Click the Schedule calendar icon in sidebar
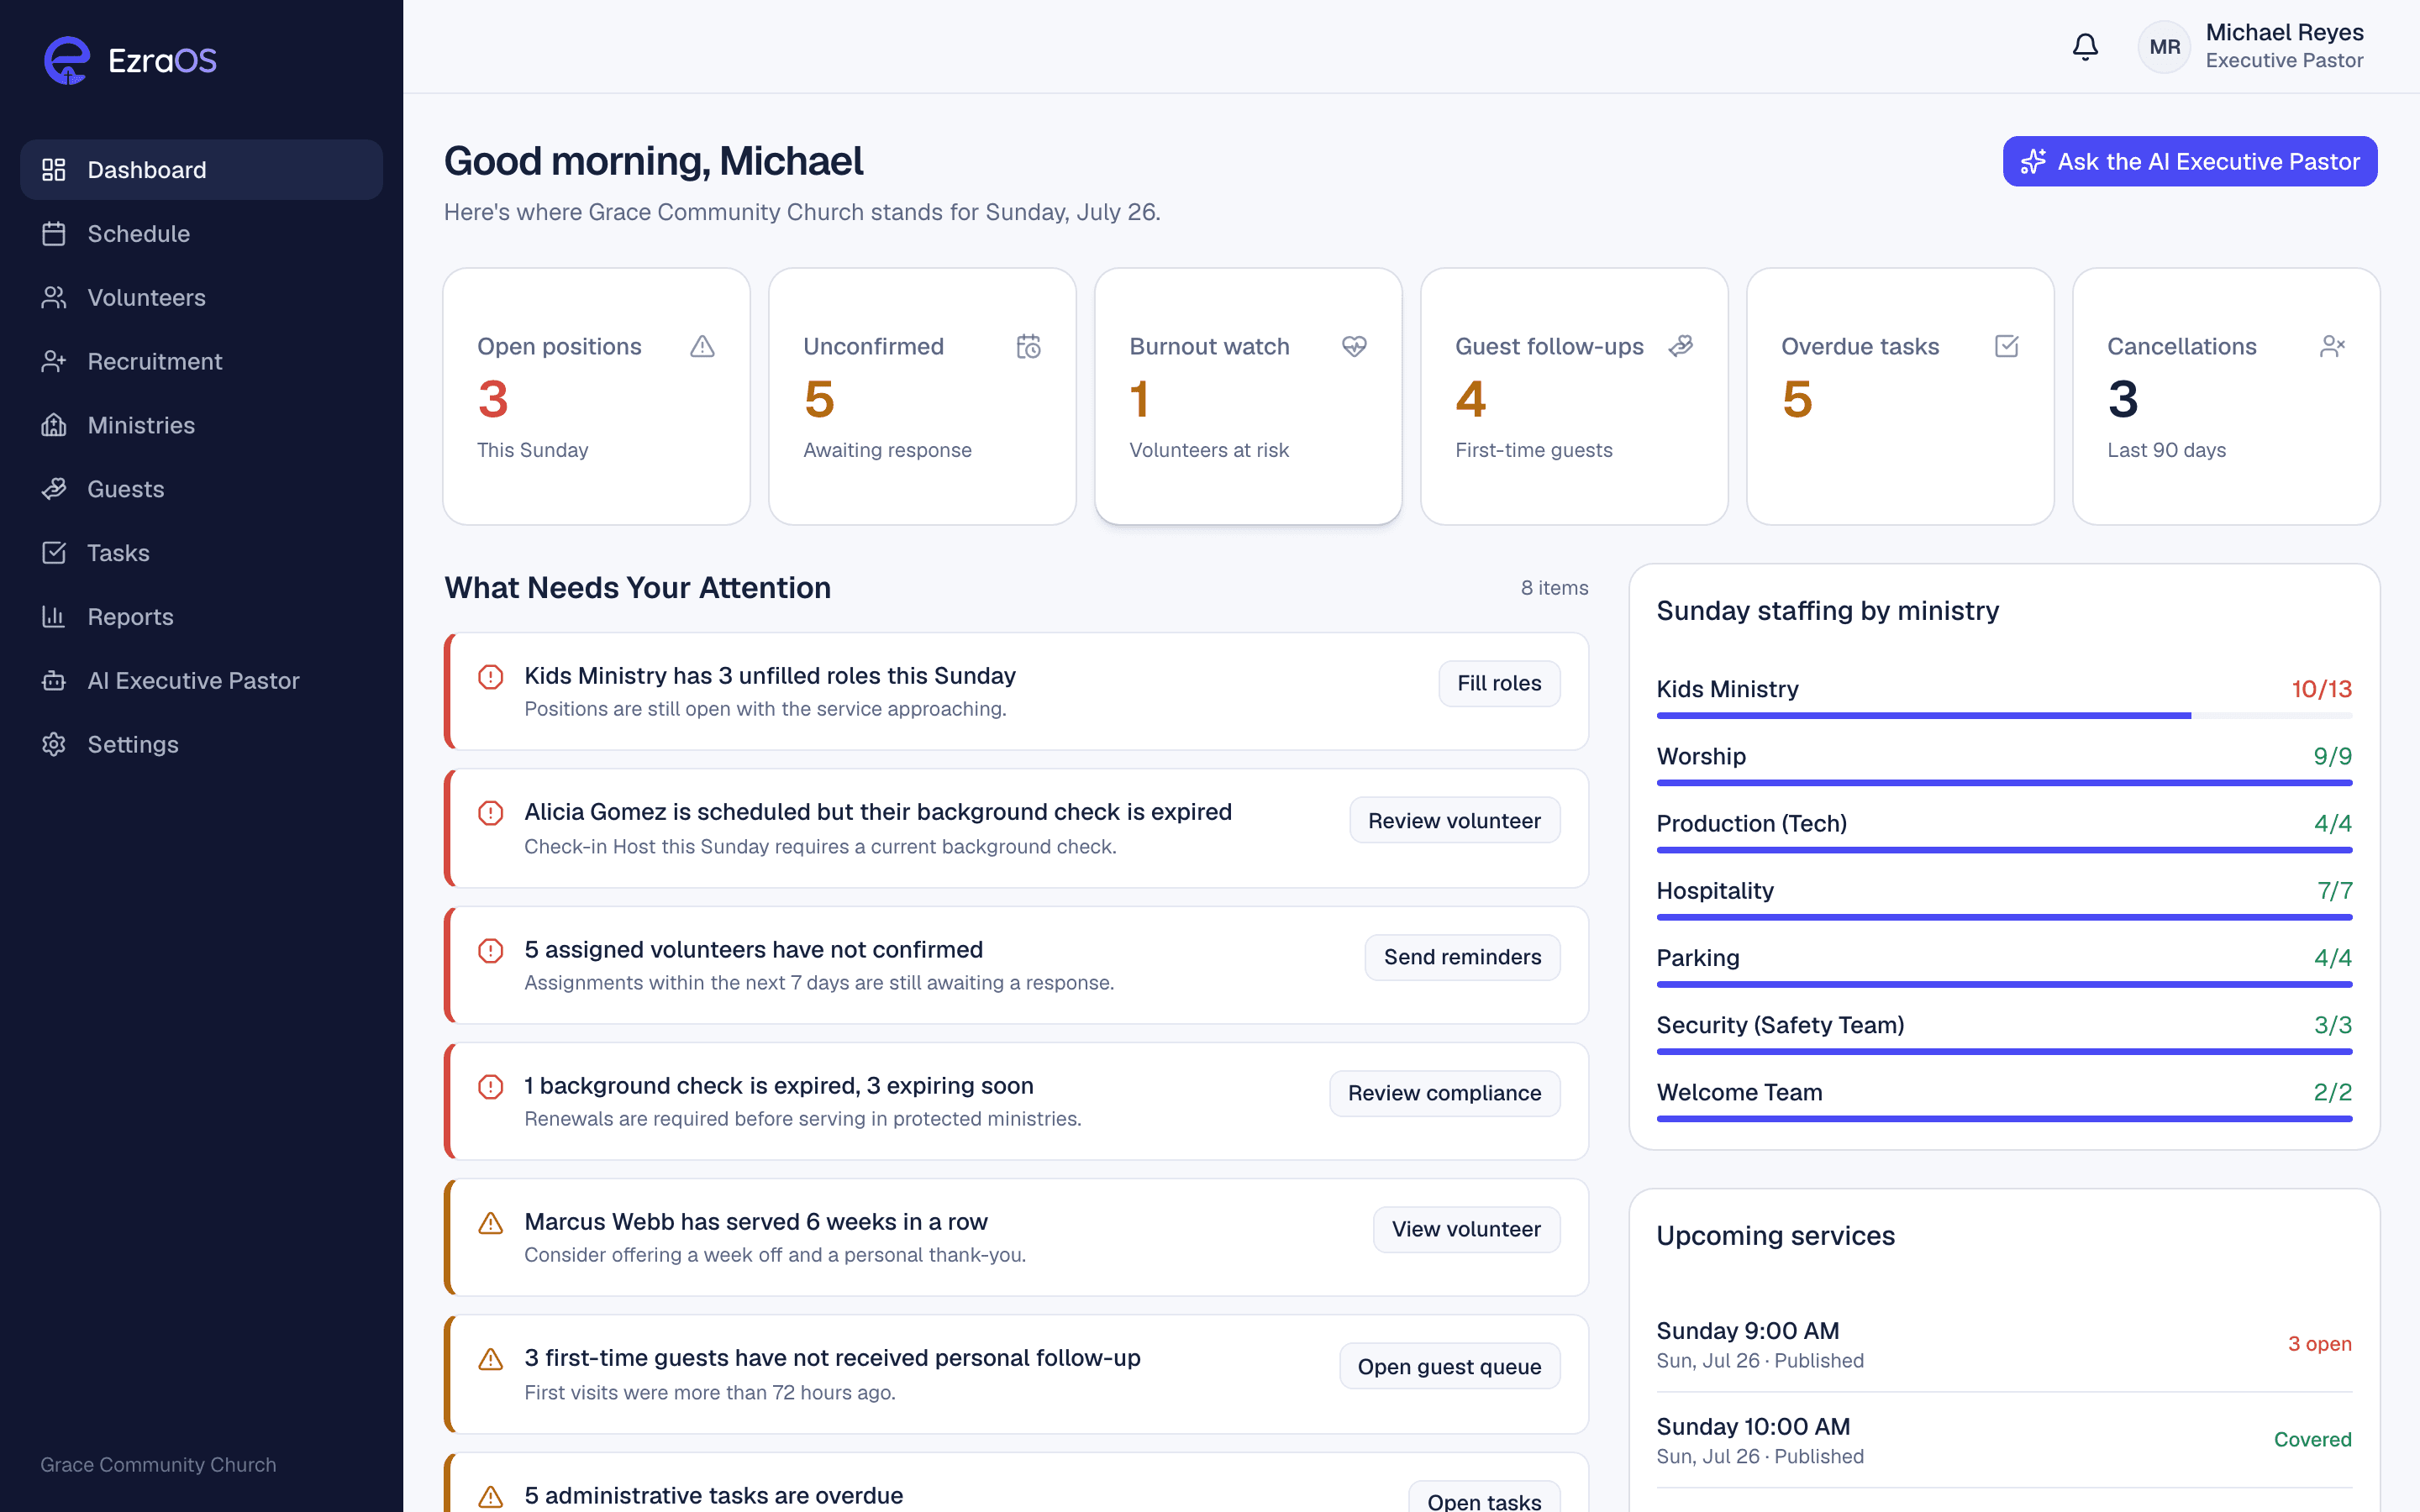The width and height of the screenshot is (2420, 1512). click(x=54, y=234)
